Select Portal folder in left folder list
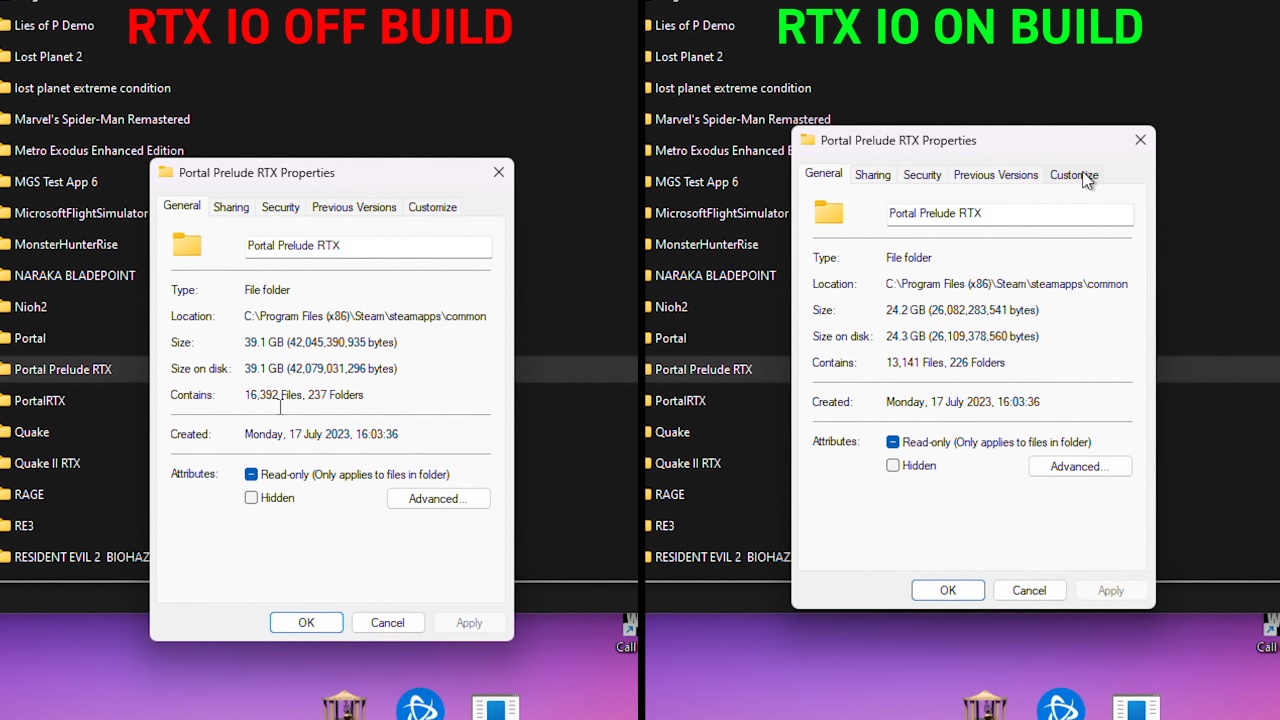The height and width of the screenshot is (720, 1280). point(30,338)
